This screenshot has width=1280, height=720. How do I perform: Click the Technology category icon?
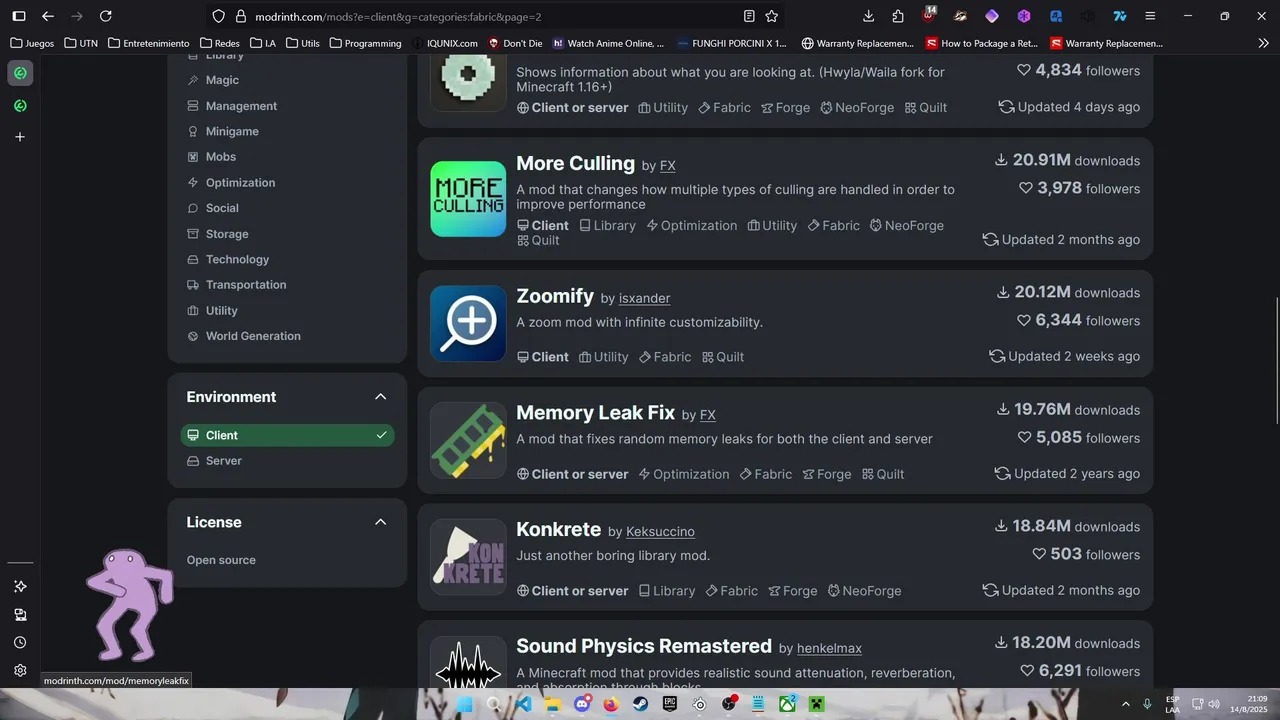pyautogui.click(x=193, y=259)
